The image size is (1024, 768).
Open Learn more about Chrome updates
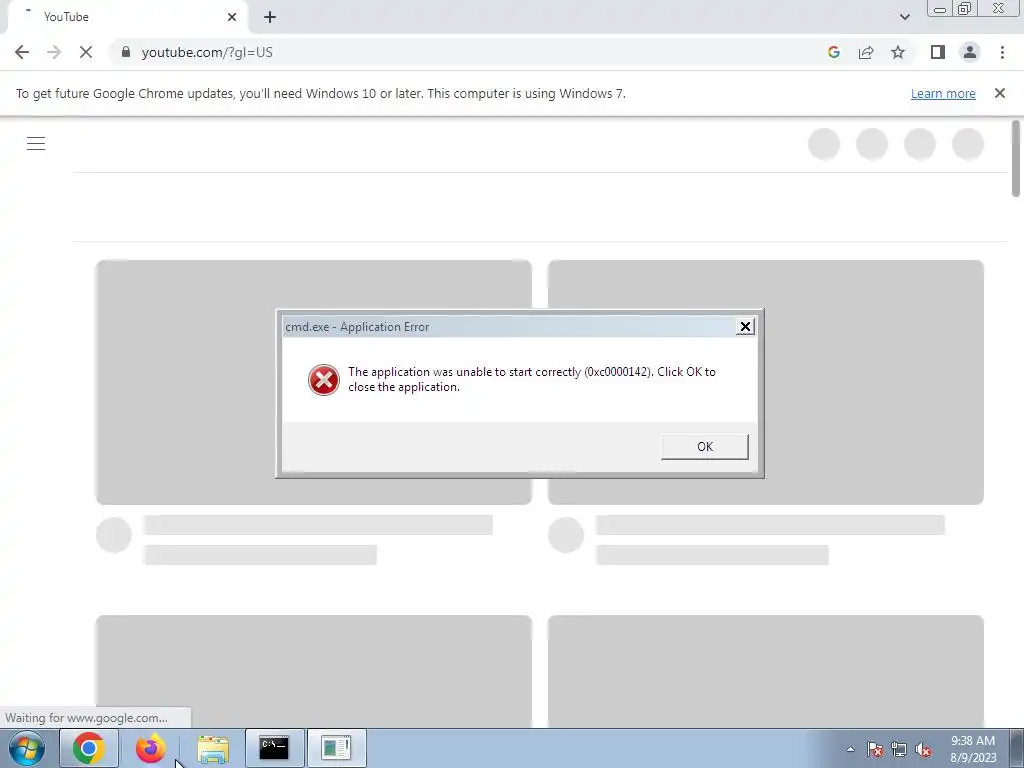click(x=943, y=93)
